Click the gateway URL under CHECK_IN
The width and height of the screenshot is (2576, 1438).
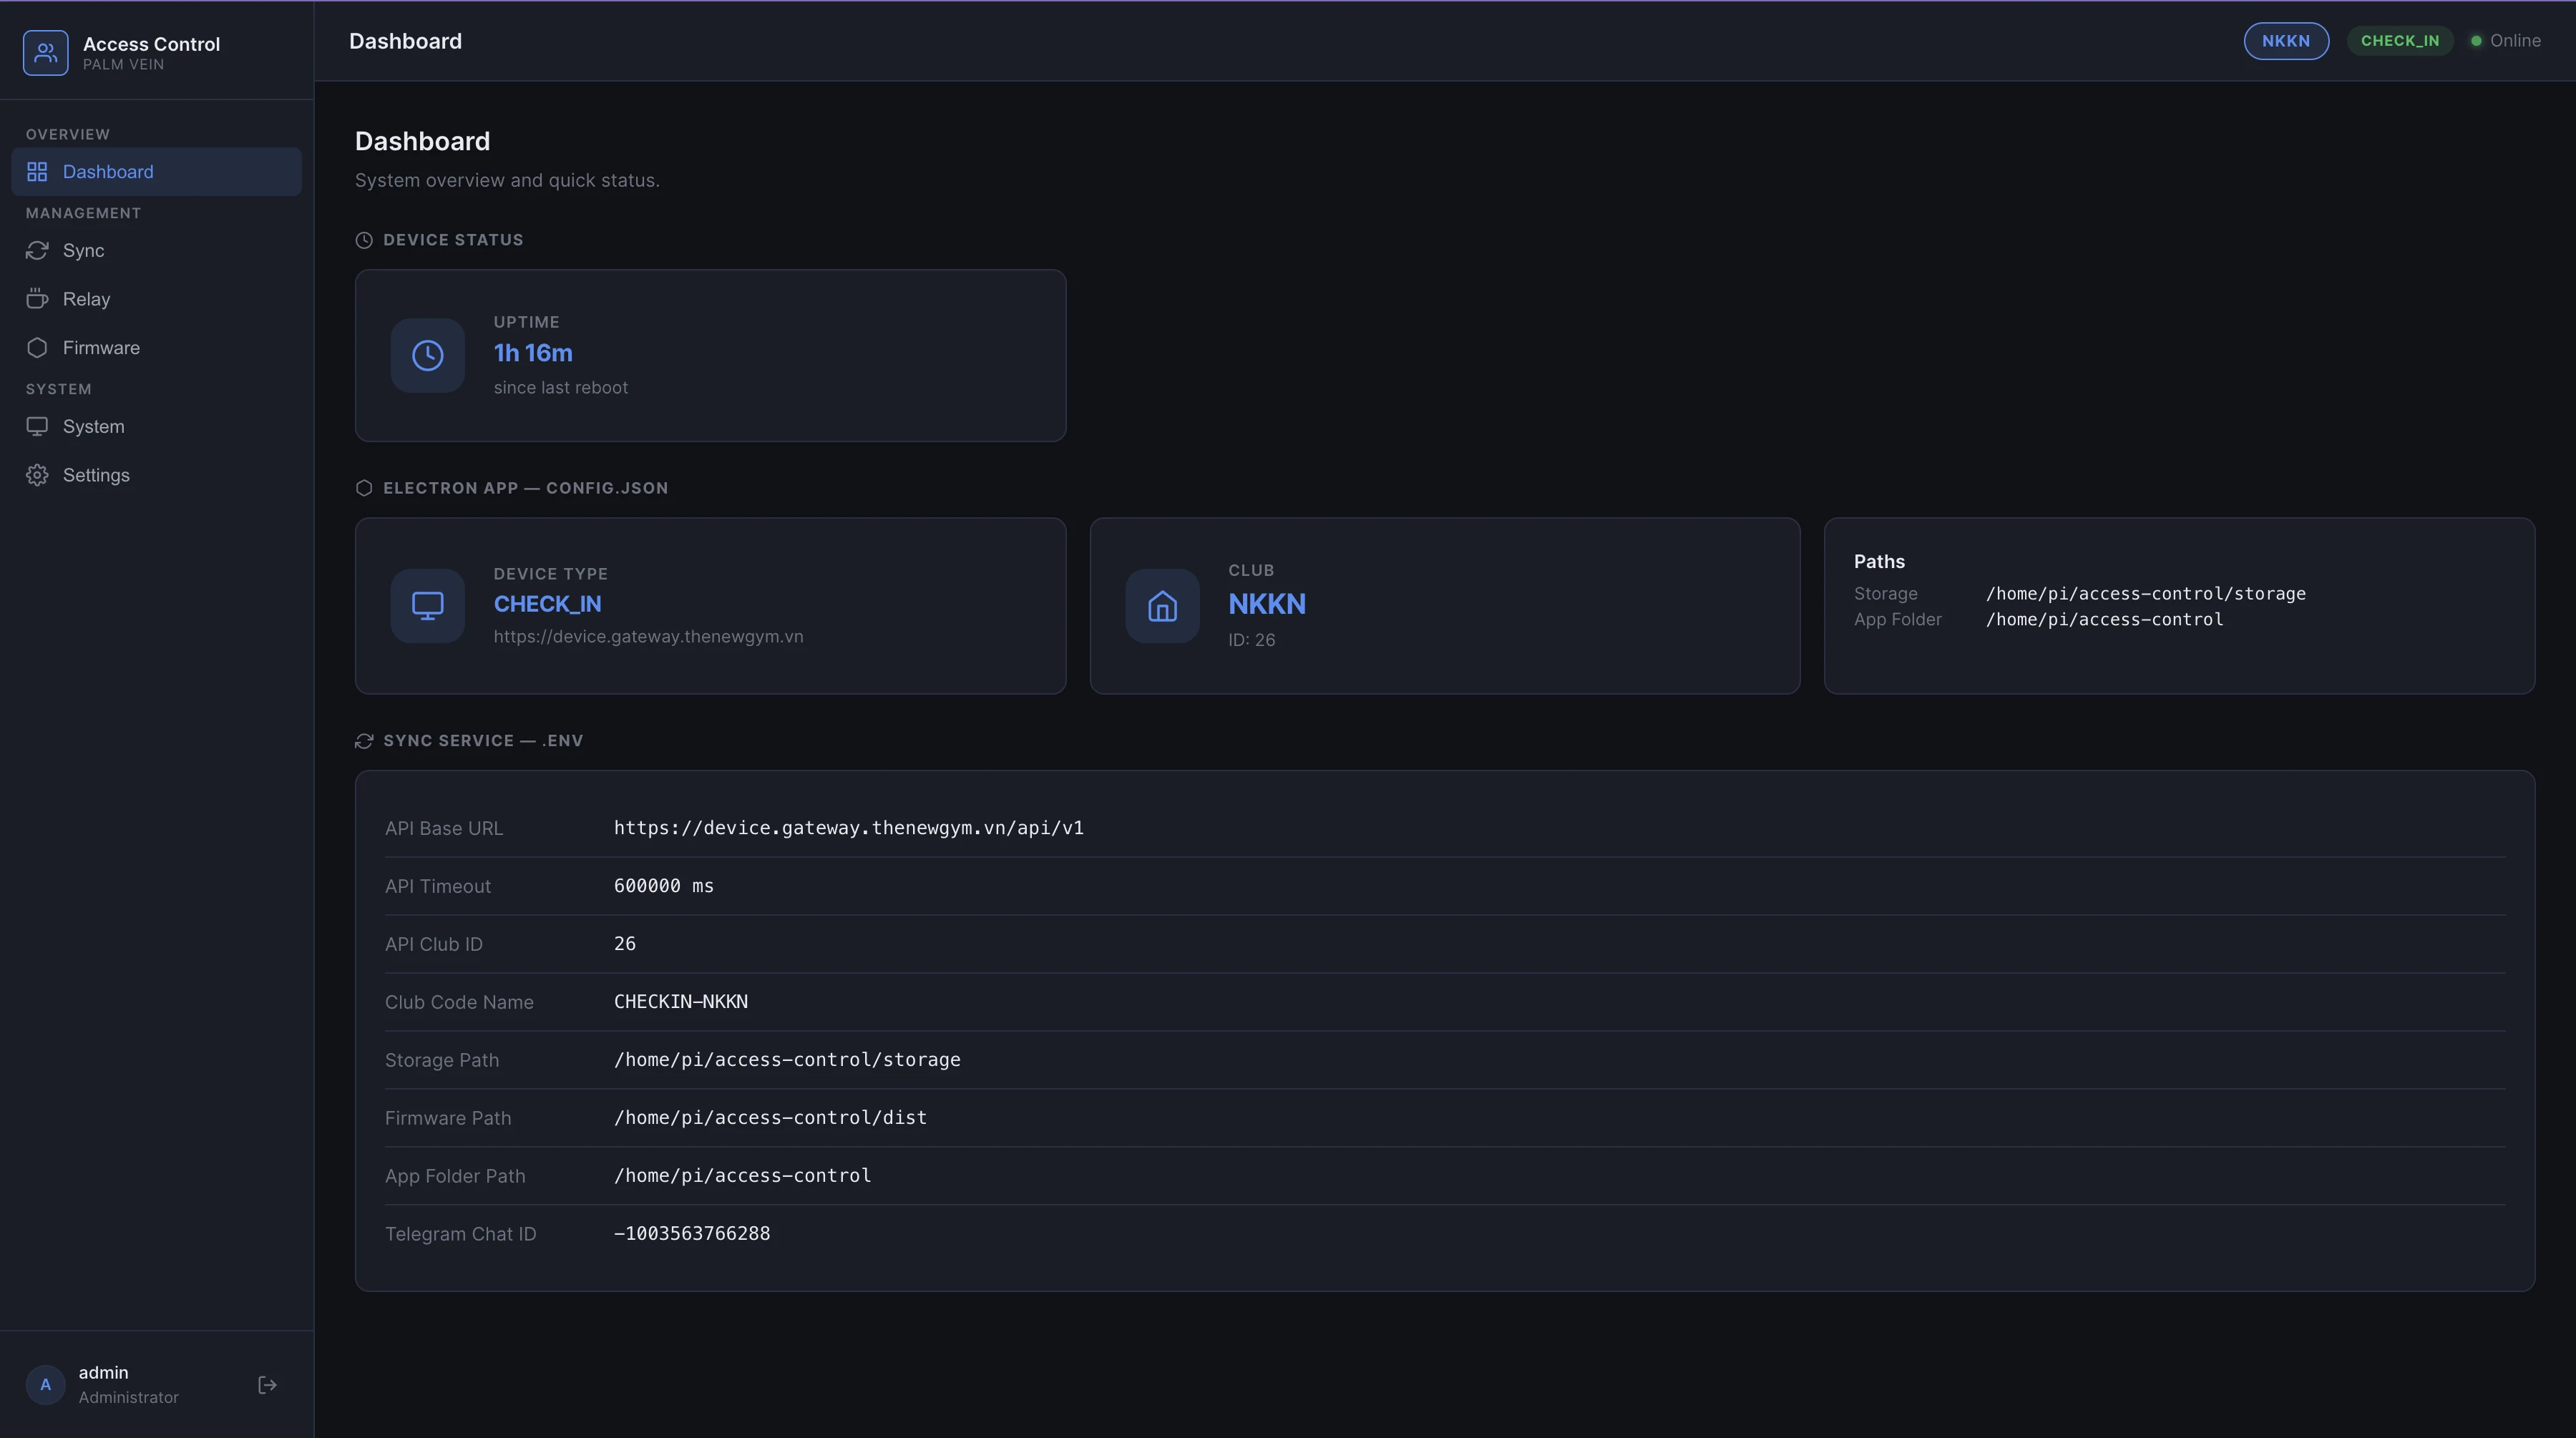pos(648,637)
